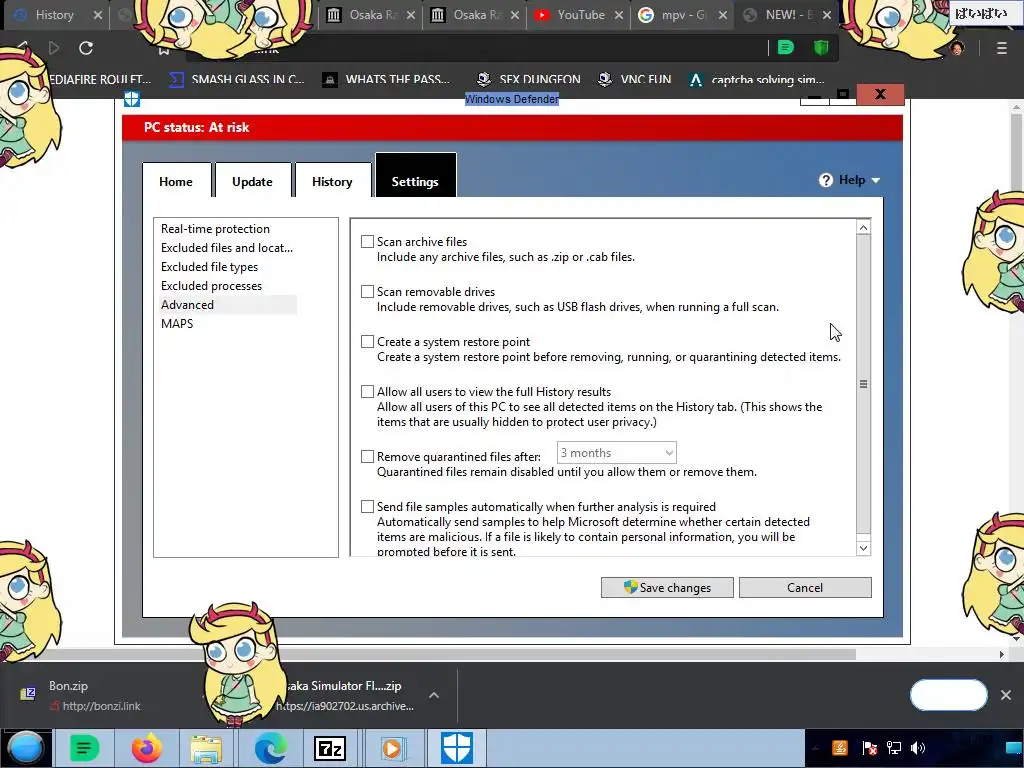Select the MAPS settings entry
Image resolution: width=1024 pixels, height=768 pixels.
point(177,323)
